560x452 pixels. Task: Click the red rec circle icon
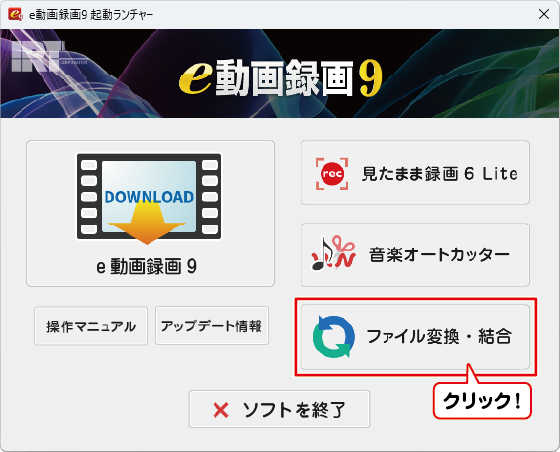point(332,174)
